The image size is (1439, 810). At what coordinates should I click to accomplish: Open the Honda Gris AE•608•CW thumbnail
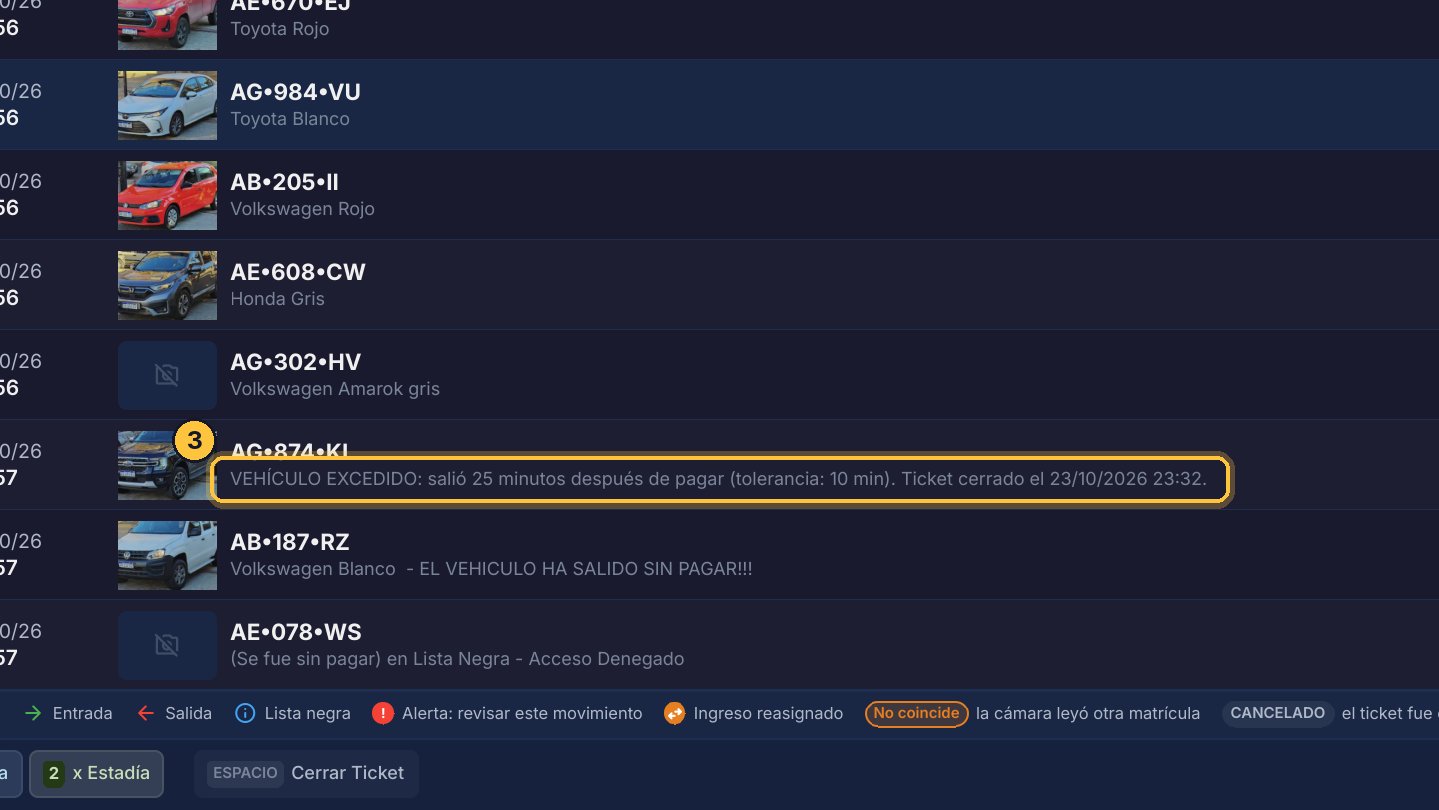[x=167, y=285]
